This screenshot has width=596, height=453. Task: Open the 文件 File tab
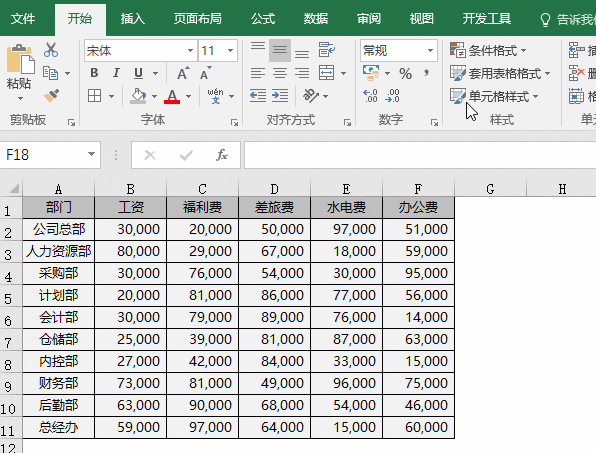[x=23, y=19]
